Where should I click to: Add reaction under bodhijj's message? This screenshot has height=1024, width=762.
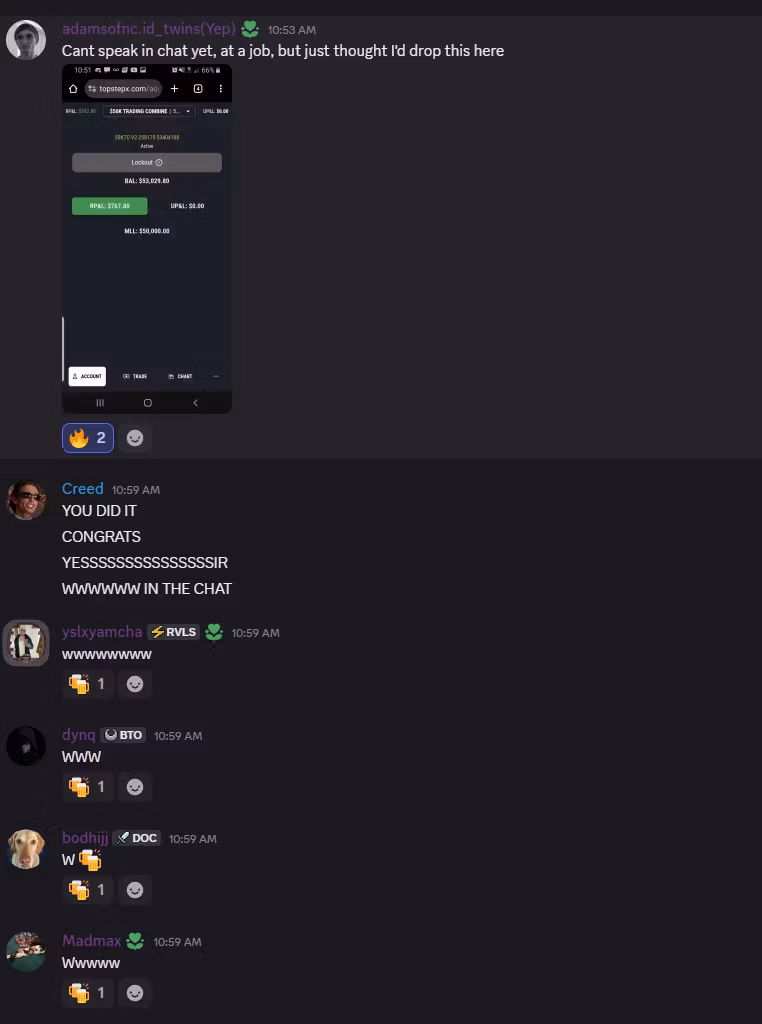tap(135, 889)
